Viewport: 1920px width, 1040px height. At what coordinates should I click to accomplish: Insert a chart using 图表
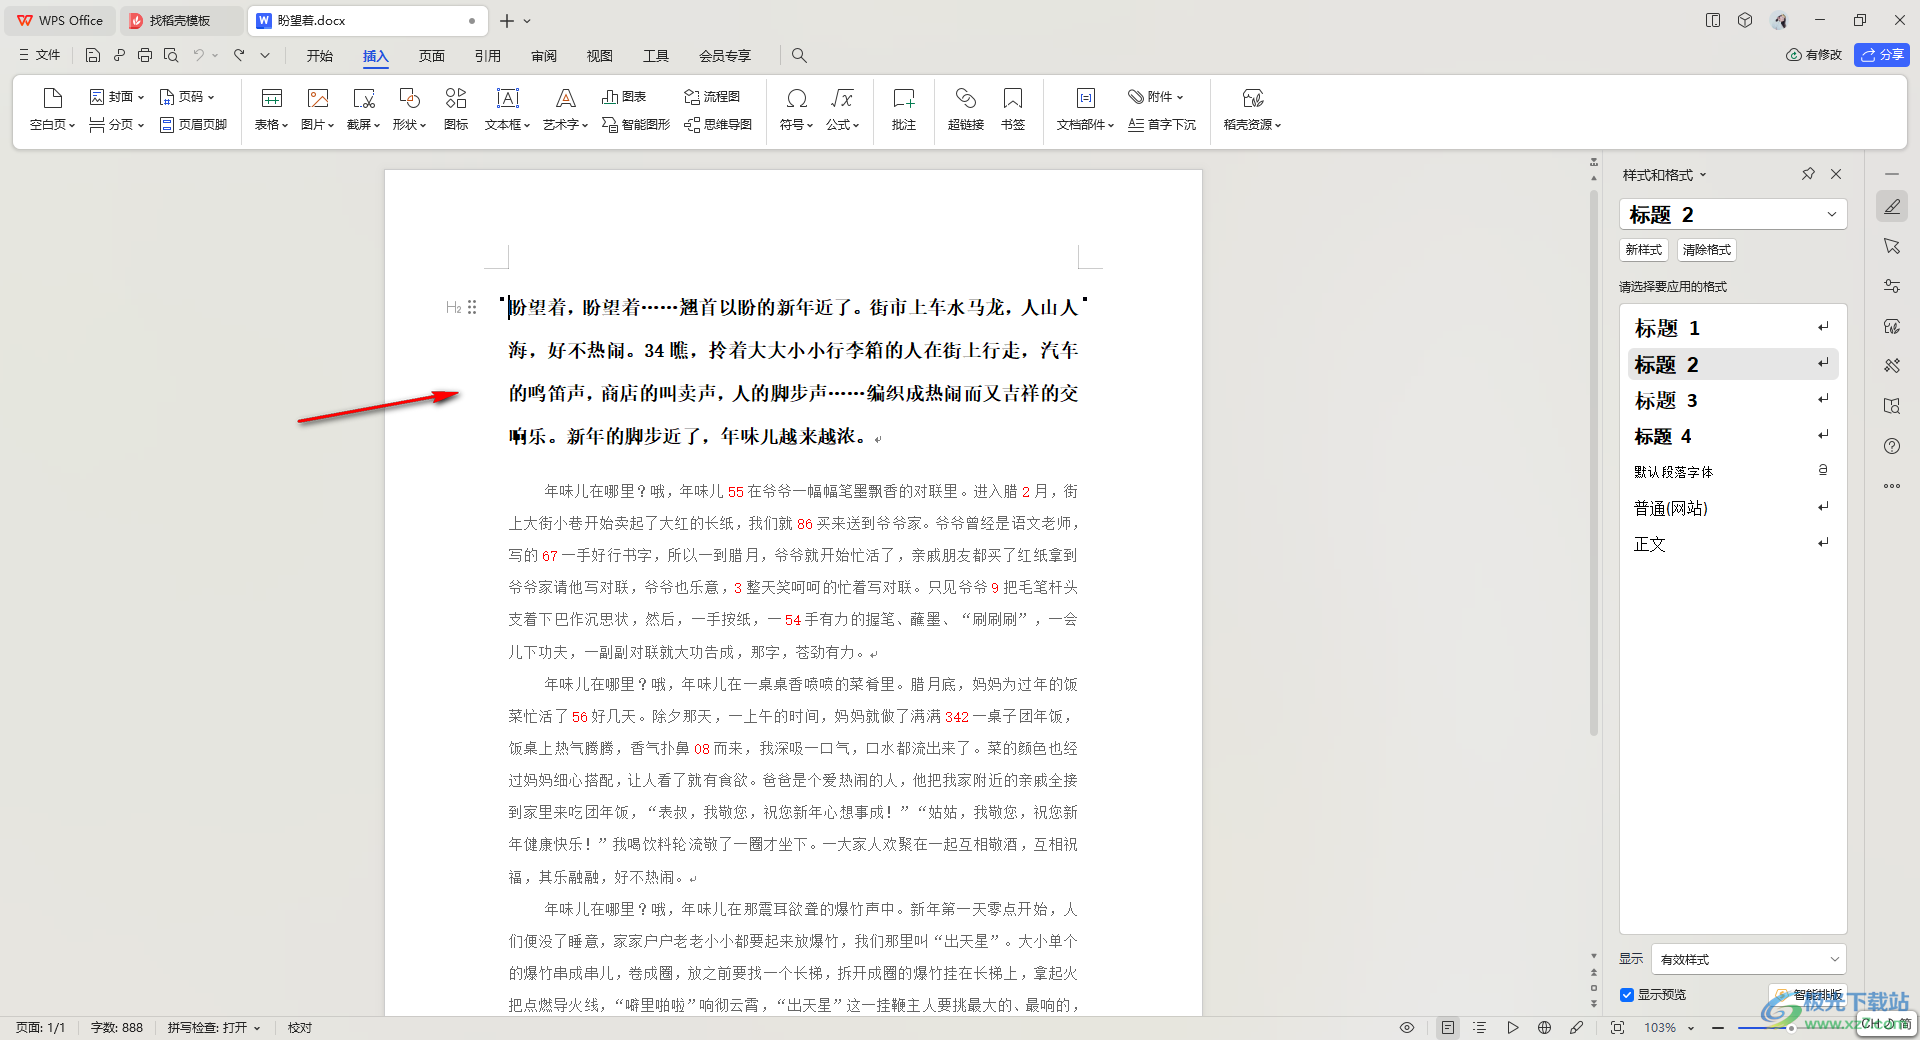(624, 97)
